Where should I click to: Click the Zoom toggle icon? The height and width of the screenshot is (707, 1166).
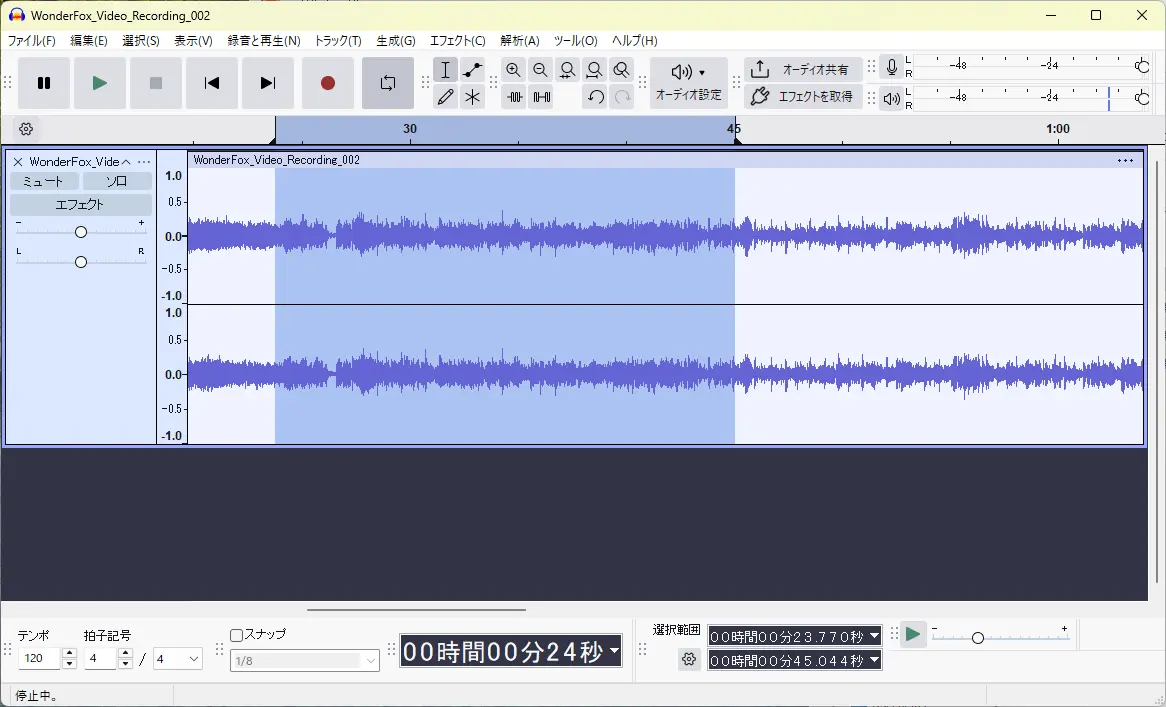point(622,70)
